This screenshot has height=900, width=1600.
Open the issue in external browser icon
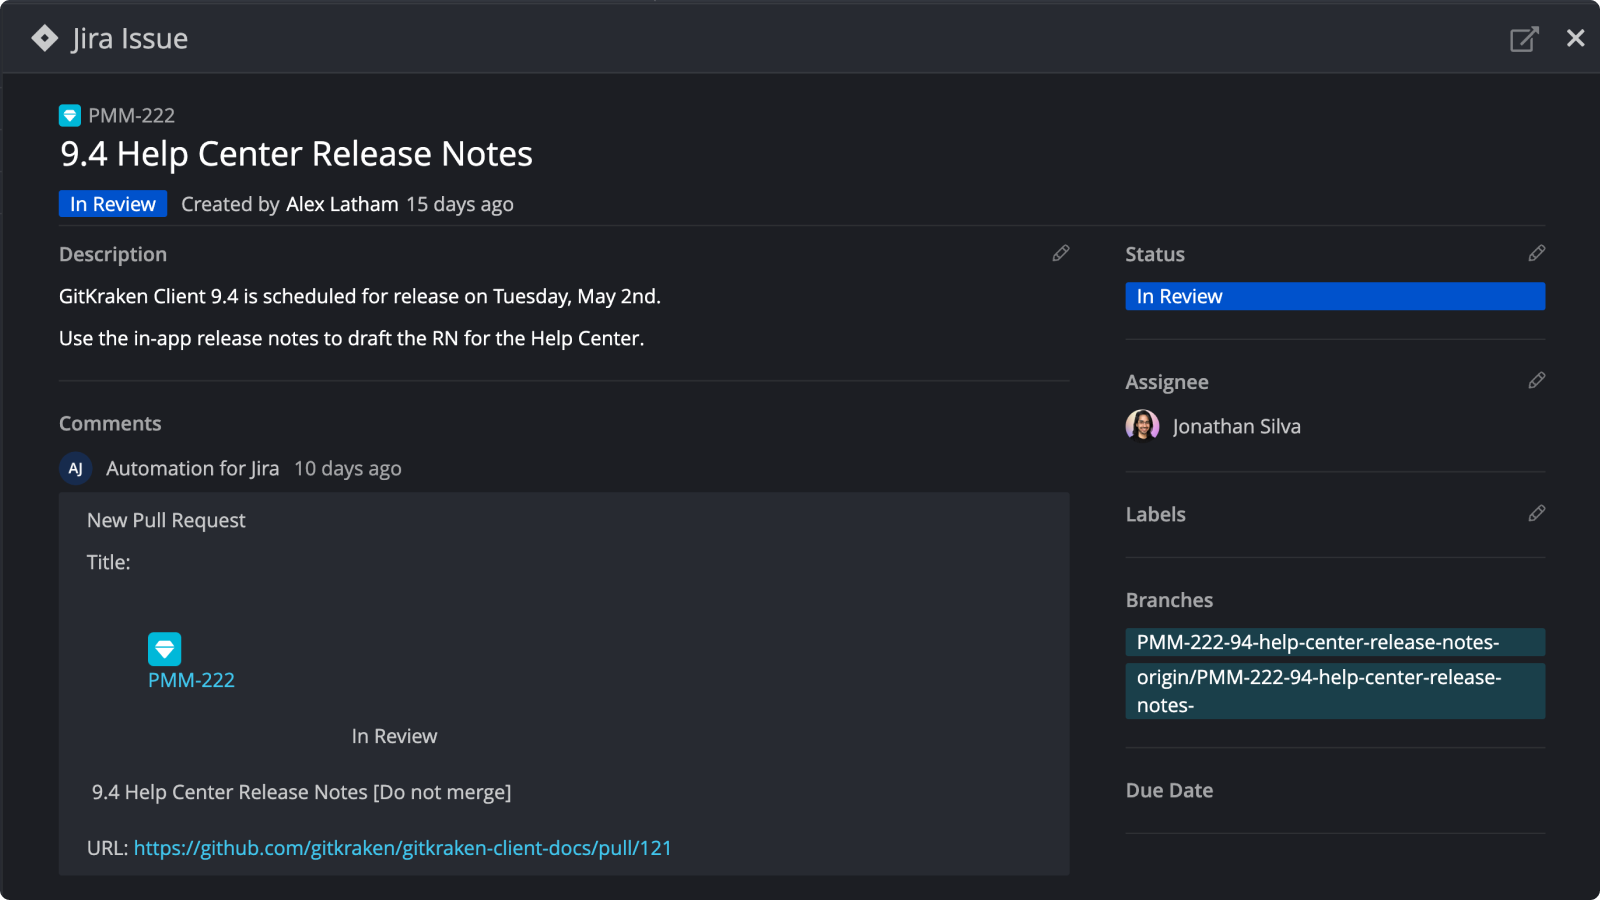1524,39
